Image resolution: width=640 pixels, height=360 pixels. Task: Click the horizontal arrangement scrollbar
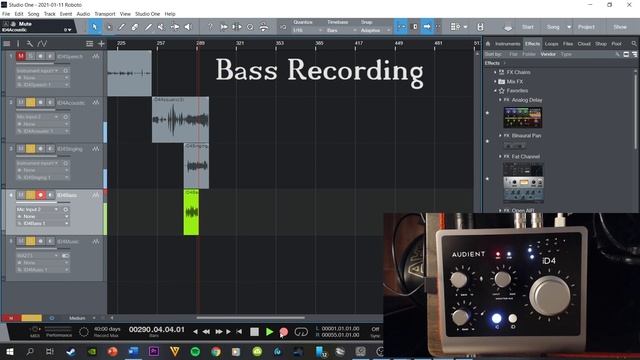(250, 318)
